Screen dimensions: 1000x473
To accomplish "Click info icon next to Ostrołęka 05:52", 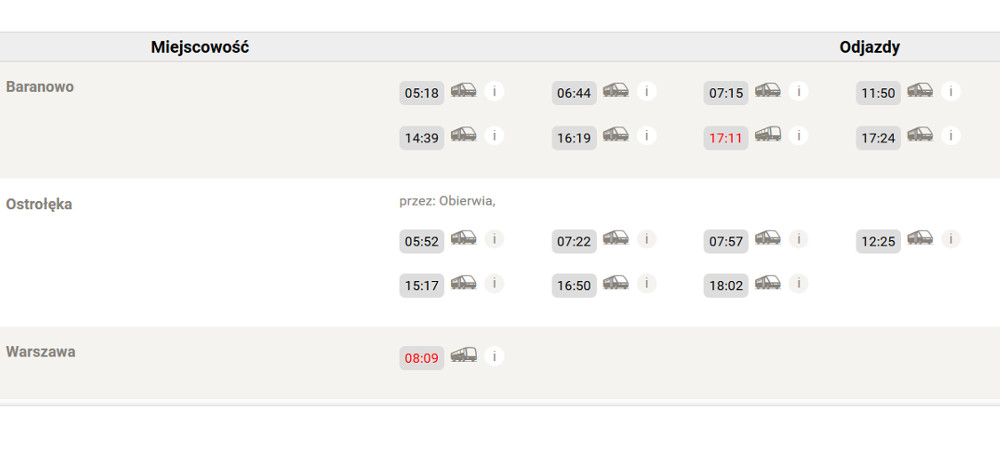I will coord(494,239).
